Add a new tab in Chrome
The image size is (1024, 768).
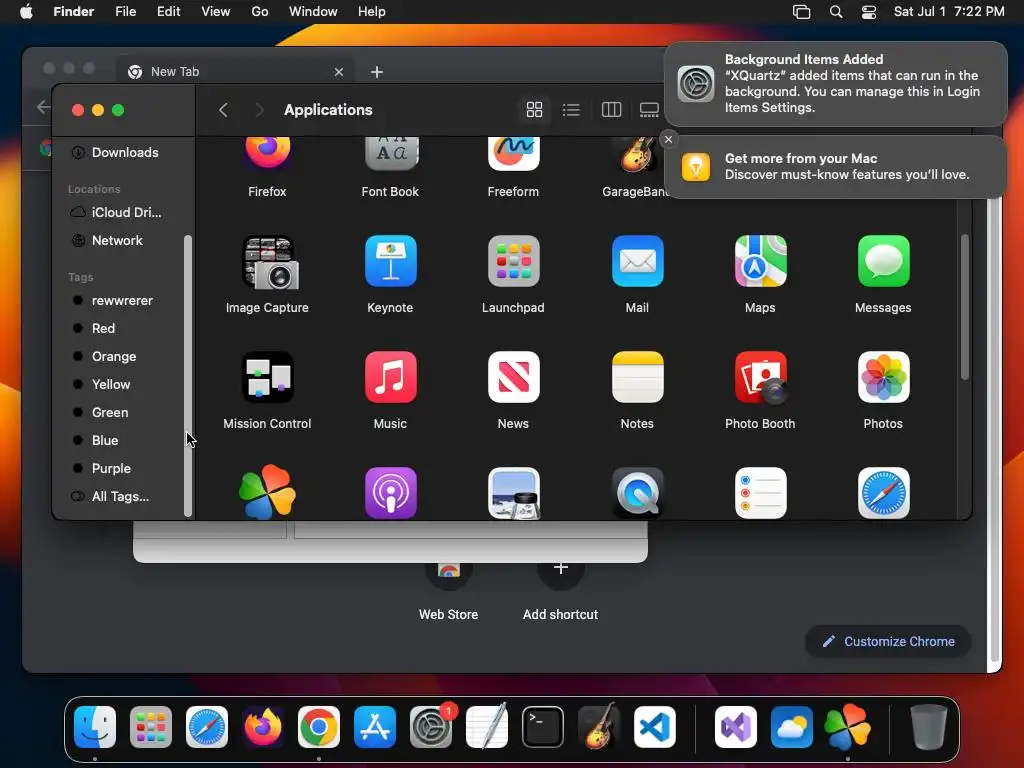pyautogui.click(x=377, y=72)
